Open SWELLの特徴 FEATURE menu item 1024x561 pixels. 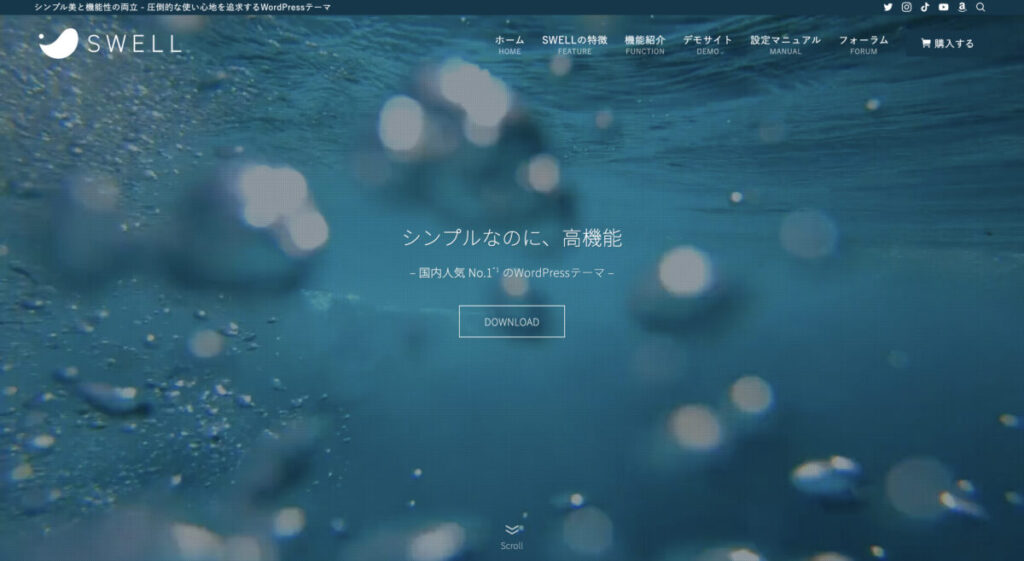pos(574,45)
